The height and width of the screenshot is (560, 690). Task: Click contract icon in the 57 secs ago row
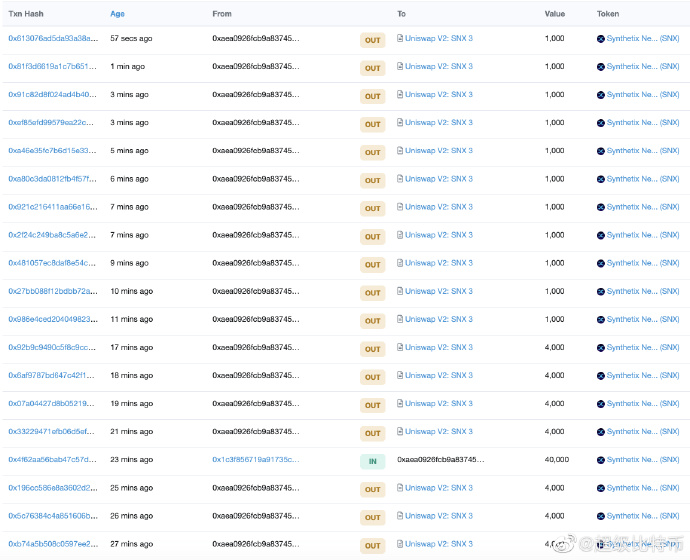[400, 38]
